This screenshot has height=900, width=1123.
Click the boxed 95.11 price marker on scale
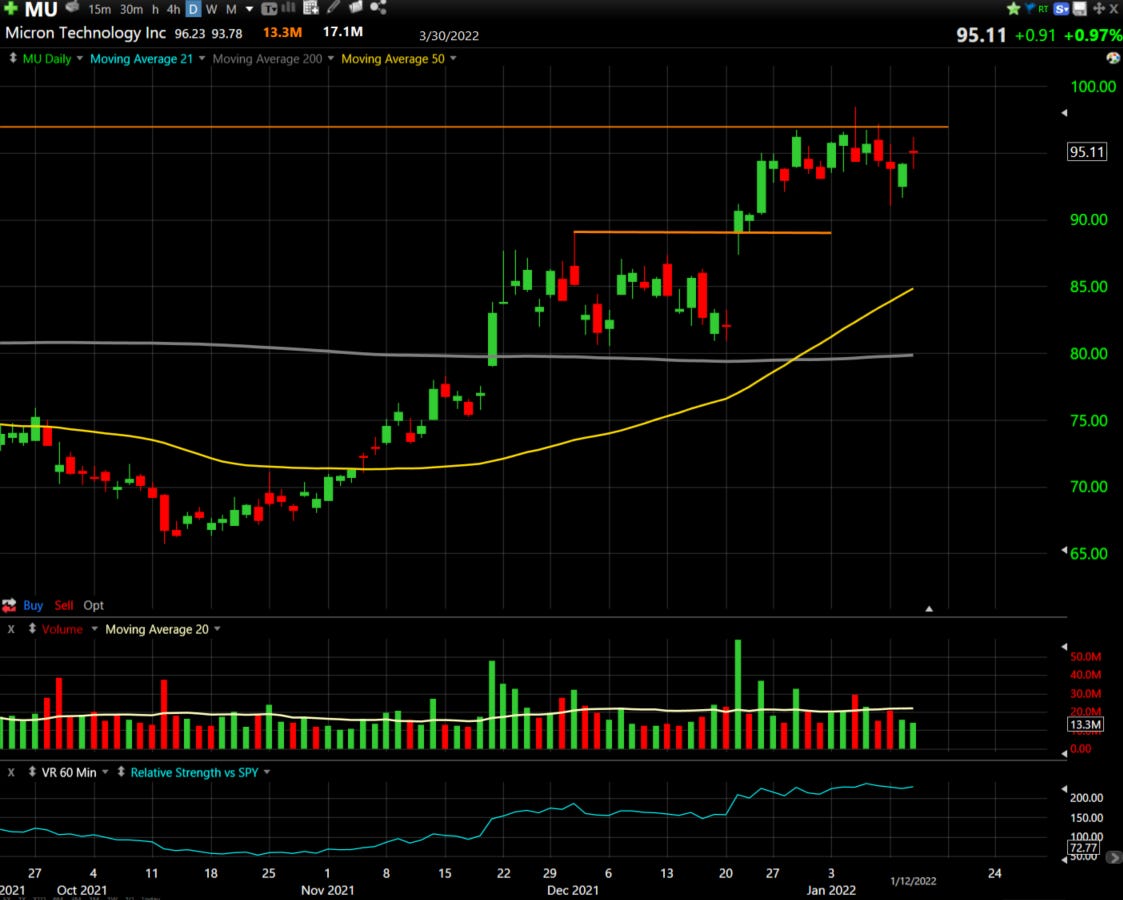[x=1087, y=152]
